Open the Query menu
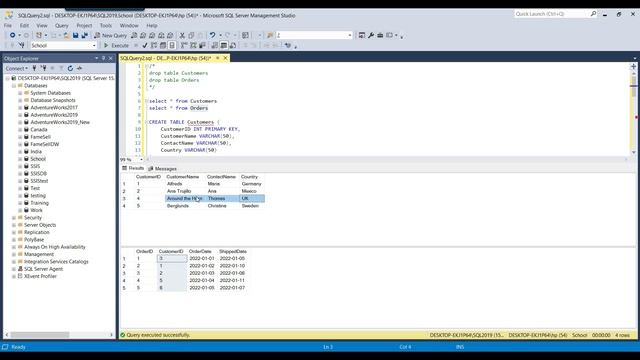 tap(62, 25)
